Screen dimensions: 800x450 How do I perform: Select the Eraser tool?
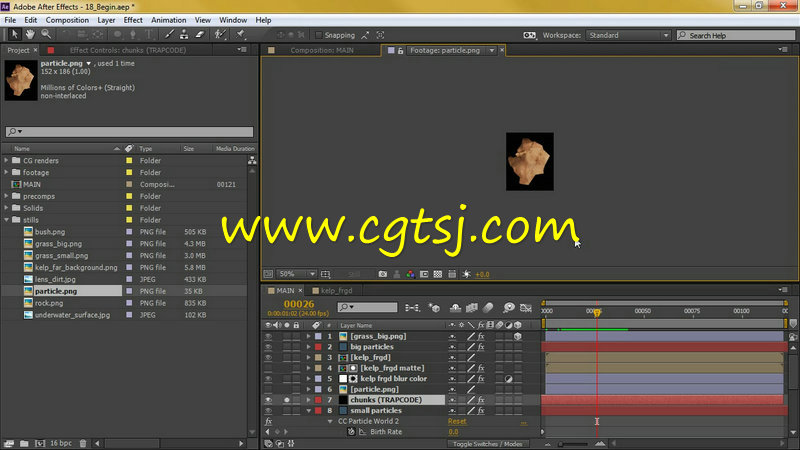point(200,35)
